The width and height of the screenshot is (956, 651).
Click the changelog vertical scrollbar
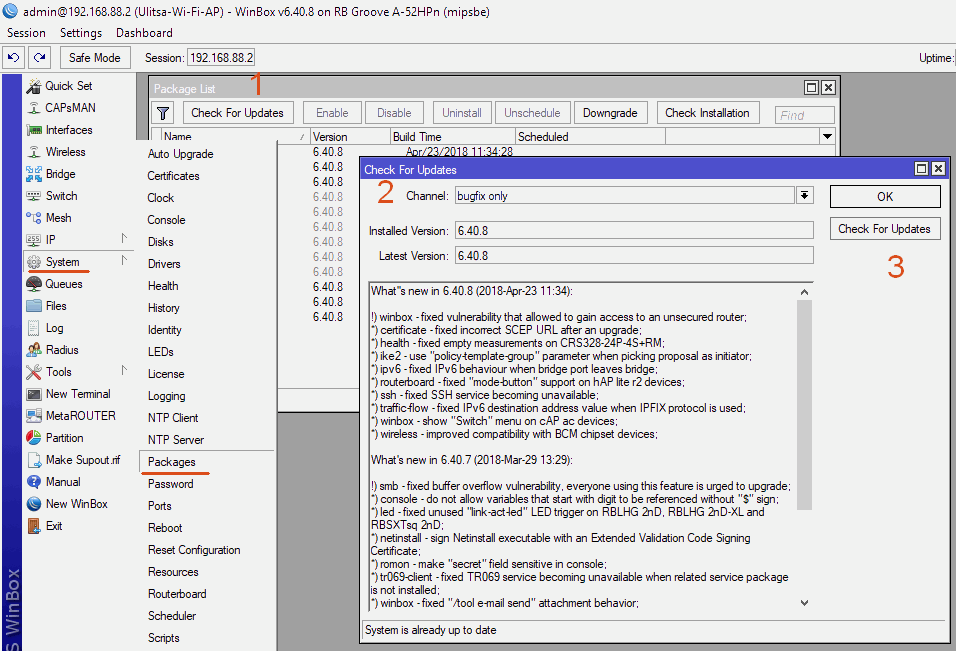805,400
